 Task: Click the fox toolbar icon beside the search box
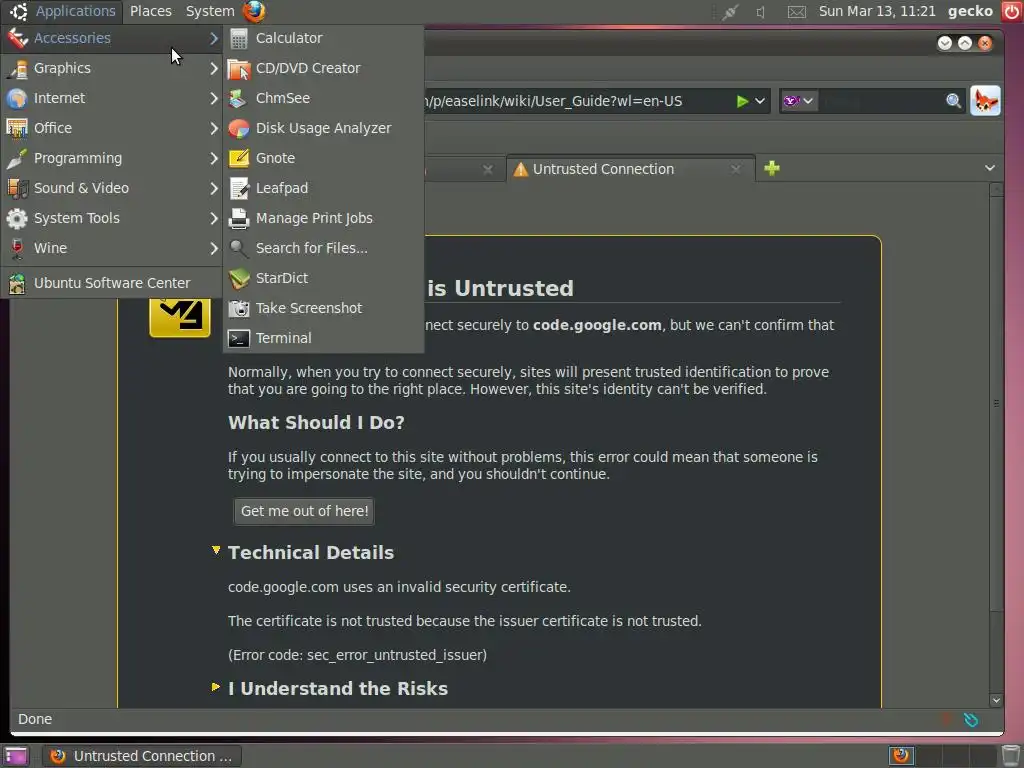(985, 101)
